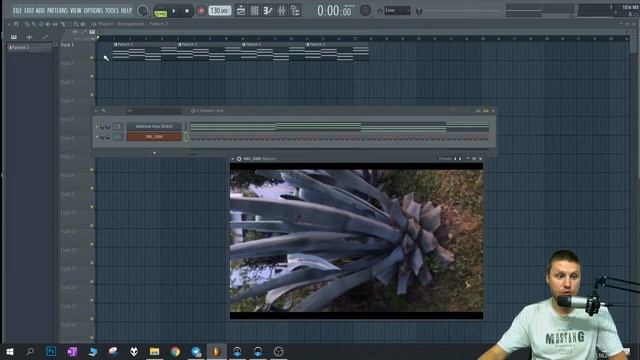Image resolution: width=640 pixels, height=360 pixels.
Task: Open the OPTIONS menu
Action: click(93, 11)
